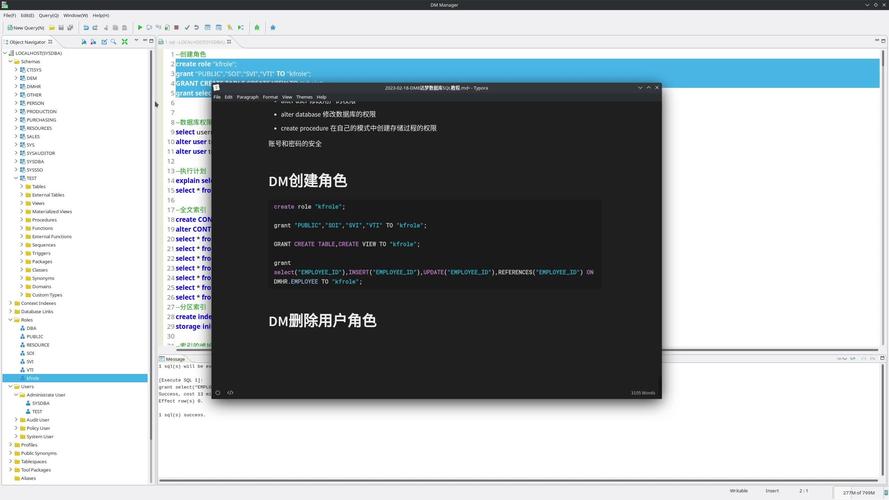
Task: Collapse the Roles folder
Action: point(10,320)
